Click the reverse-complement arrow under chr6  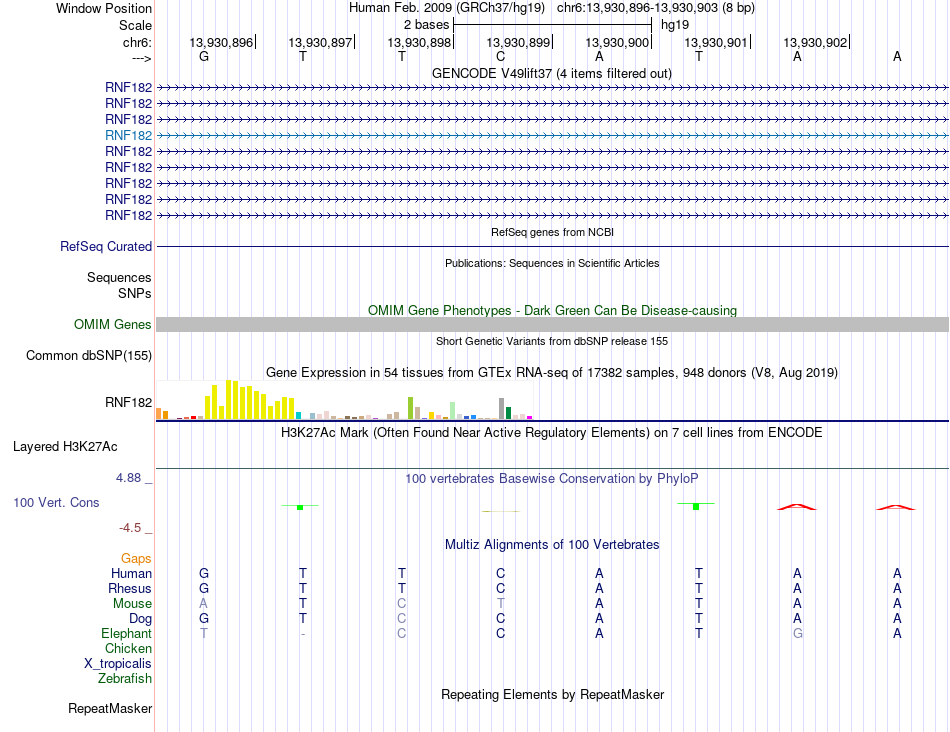click(141, 58)
